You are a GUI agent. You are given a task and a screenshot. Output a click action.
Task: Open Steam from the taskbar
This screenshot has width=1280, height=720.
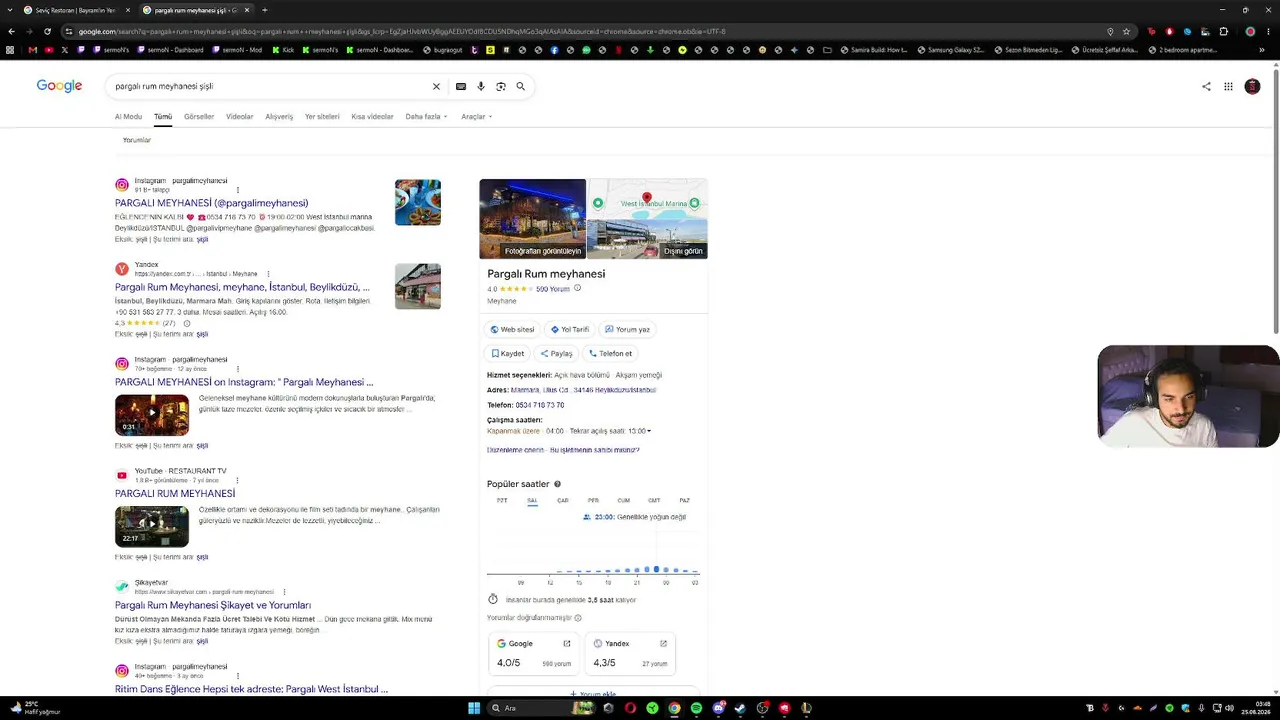[740, 708]
